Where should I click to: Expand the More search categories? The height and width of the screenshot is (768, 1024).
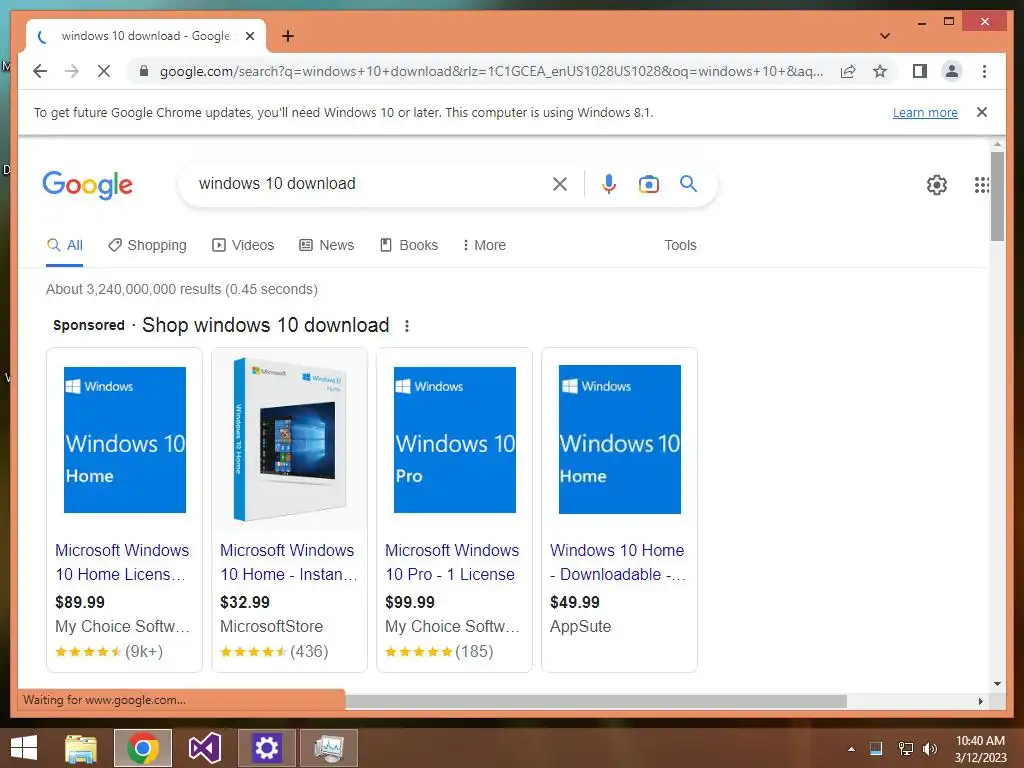point(484,246)
